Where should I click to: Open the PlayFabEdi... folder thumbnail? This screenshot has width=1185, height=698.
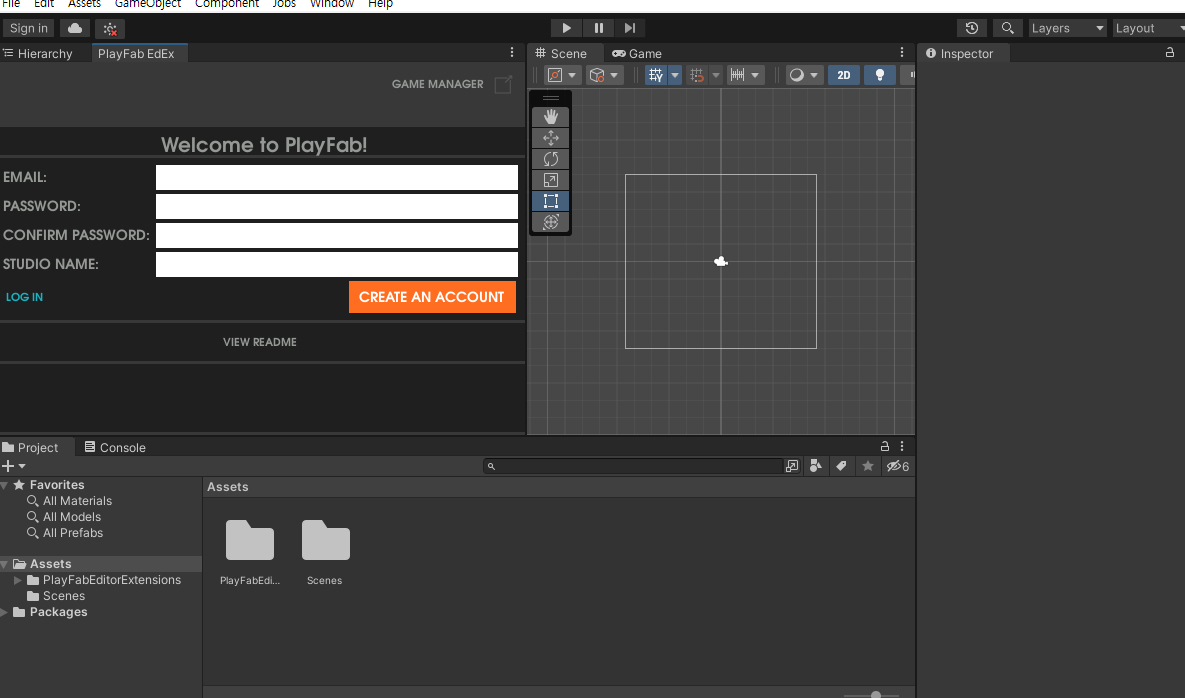point(249,540)
